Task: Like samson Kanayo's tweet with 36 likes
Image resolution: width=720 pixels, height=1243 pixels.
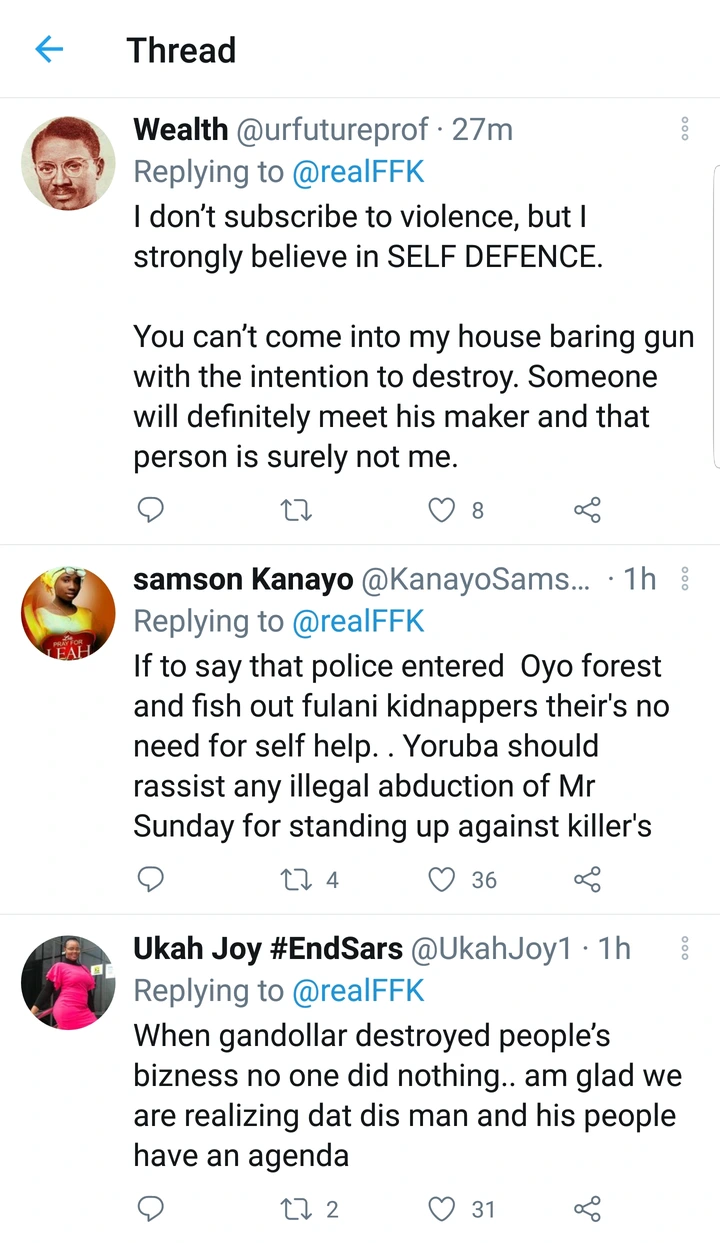Action: [441, 880]
